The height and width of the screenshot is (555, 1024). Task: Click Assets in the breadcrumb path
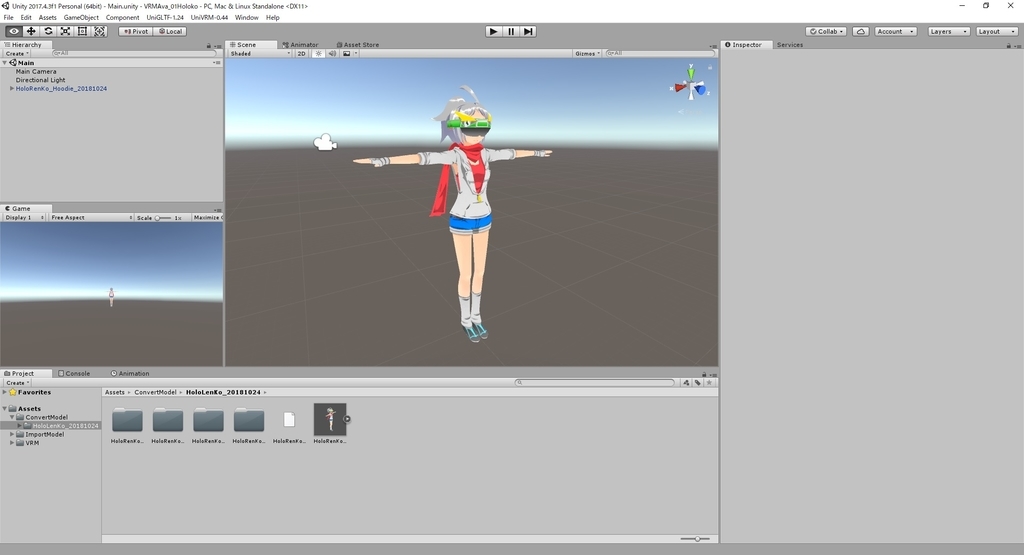click(x=114, y=392)
